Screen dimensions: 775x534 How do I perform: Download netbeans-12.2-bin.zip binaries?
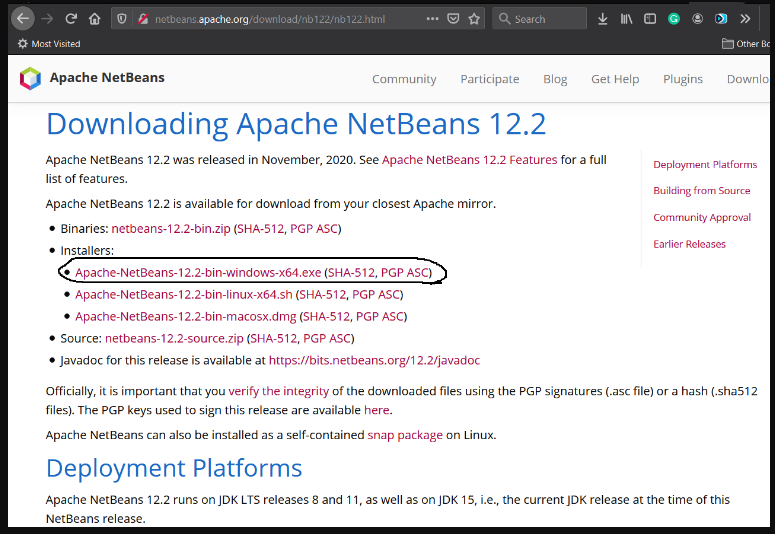click(171, 228)
